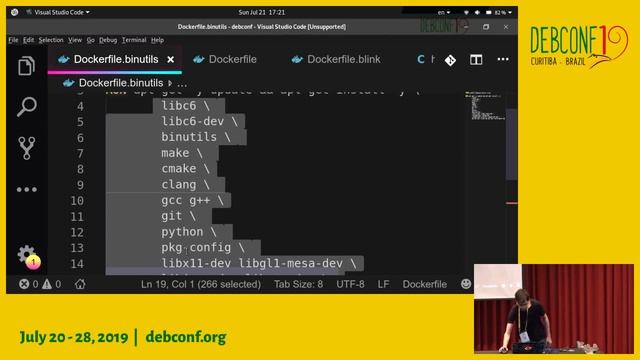Click the 'libc6-dev \' line text
Viewport: 640px width, 360px height.
coord(199,121)
